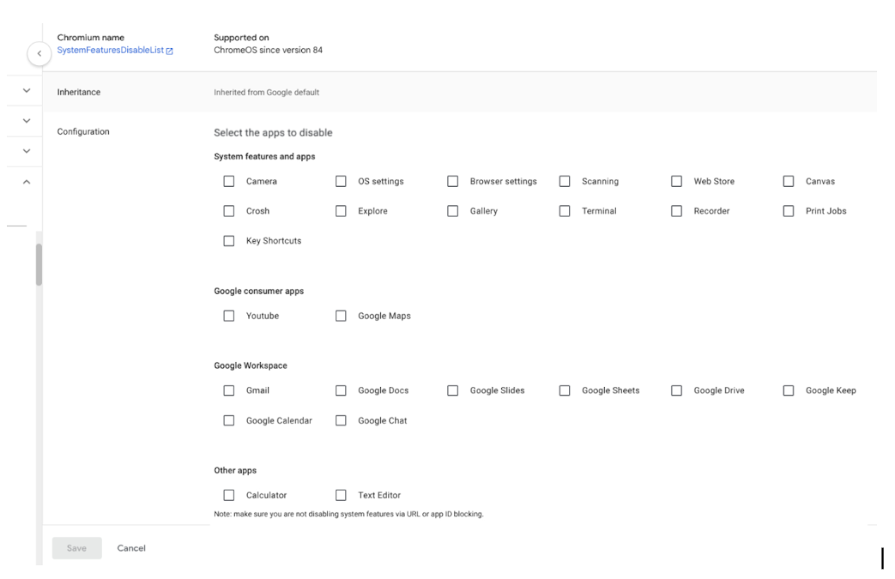895x579 pixels.
Task: Toggle the Gallery checkbox
Action: coord(453,211)
